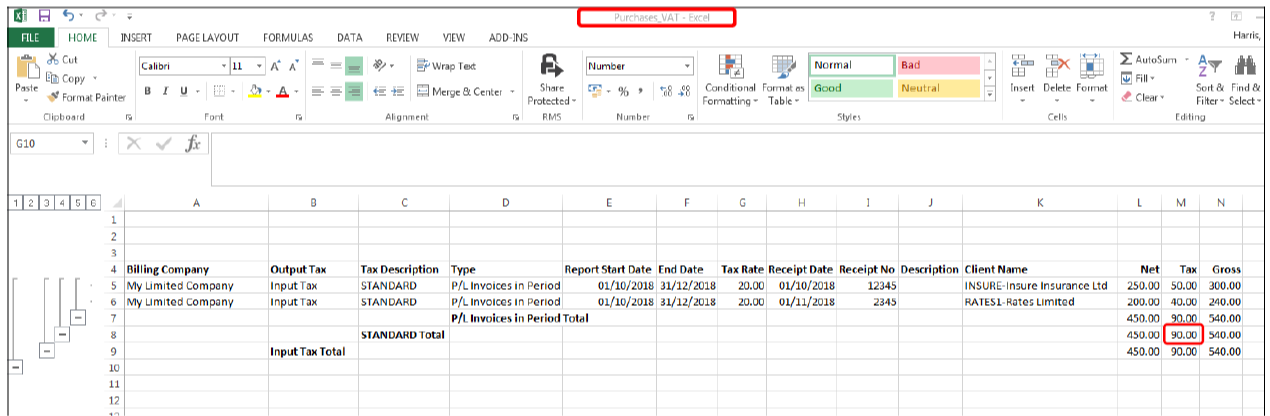This screenshot has width=1270, height=416.
Task: Click the Share Protected icon
Action: tap(550, 80)
